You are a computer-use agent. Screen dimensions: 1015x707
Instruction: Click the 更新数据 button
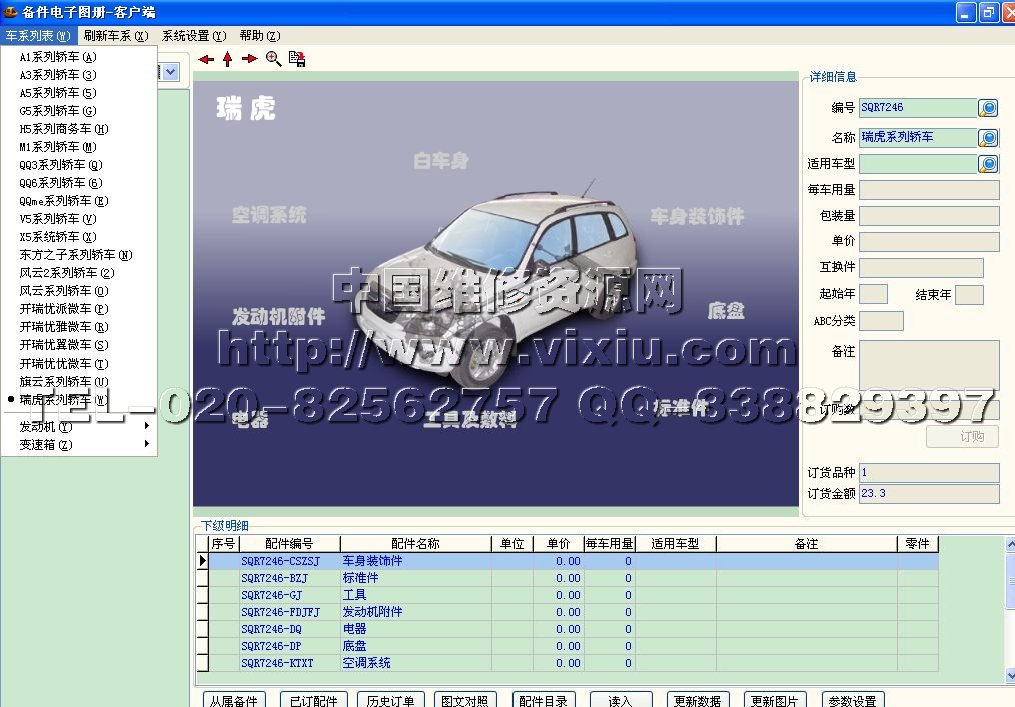698,700
